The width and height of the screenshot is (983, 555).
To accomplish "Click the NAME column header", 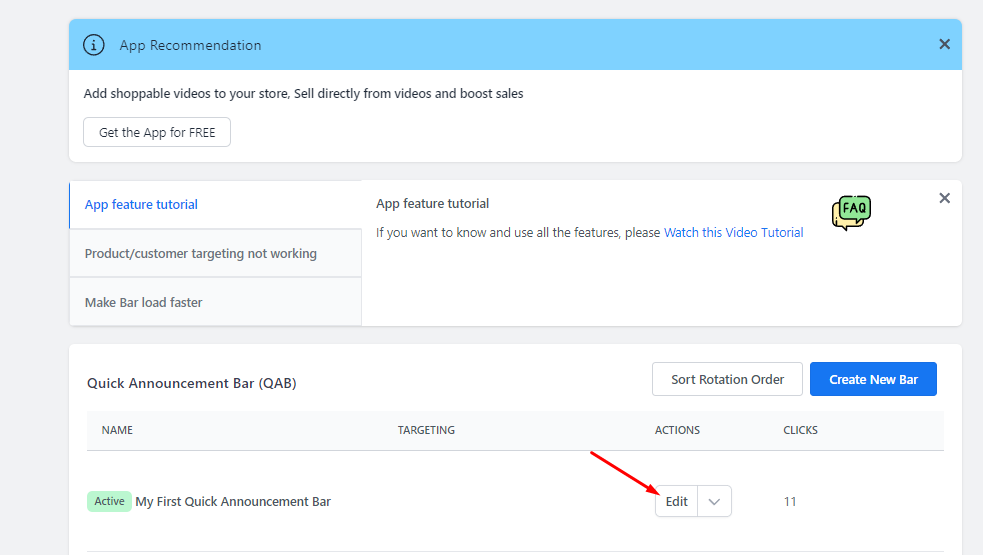I will 117,430.
